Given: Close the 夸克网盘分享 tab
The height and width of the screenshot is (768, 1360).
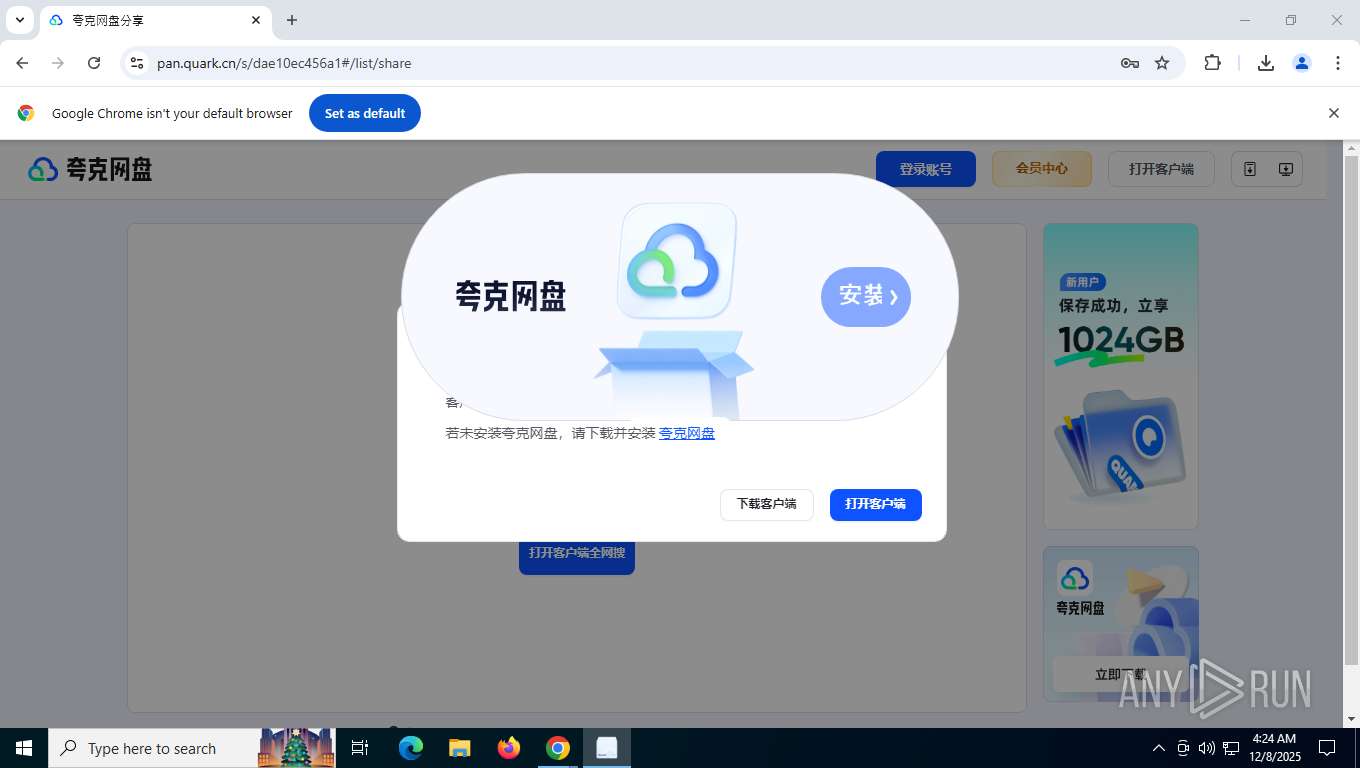Looking at the screenshot, I should [256, 20].
